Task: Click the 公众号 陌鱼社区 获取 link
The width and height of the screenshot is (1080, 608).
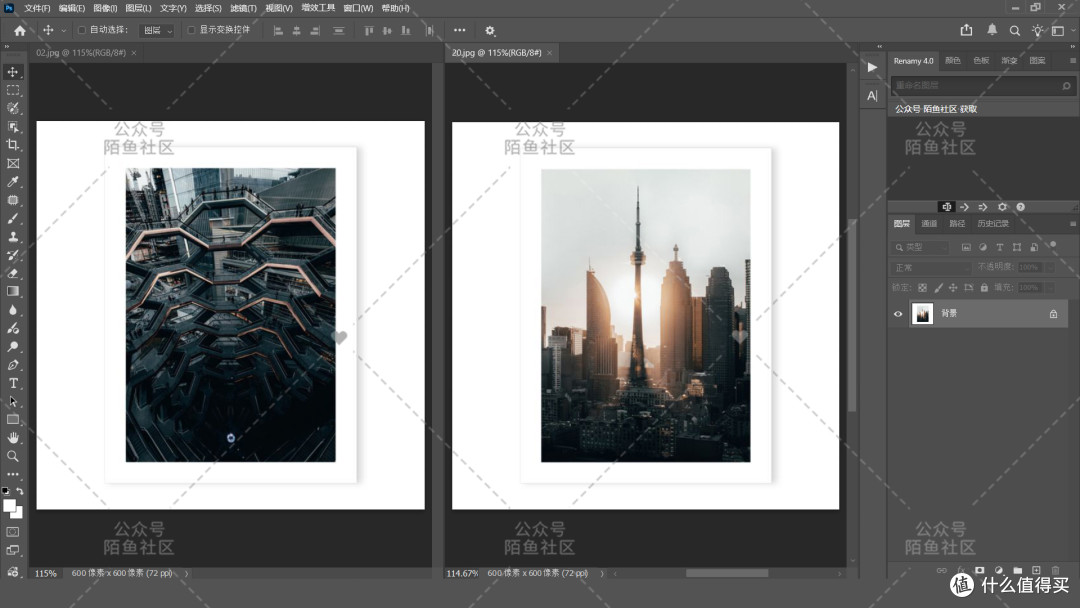Action: [x=935, y=109]
